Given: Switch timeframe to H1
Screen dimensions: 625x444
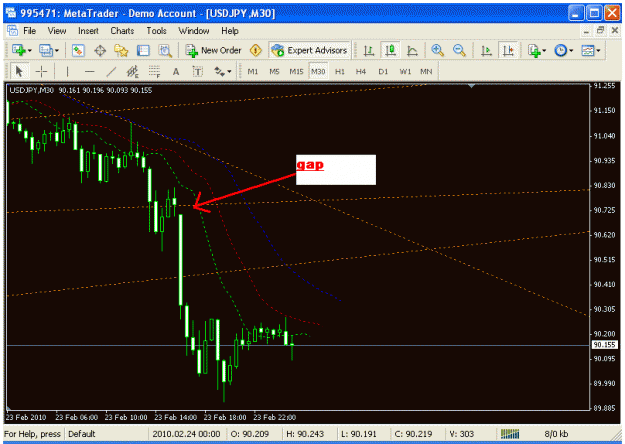Looking at the screenshot, I should (340, 72).
